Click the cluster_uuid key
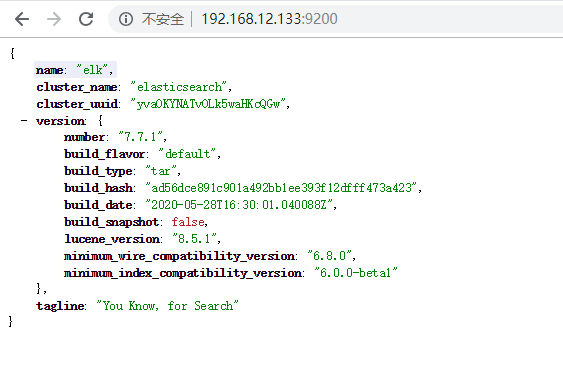This screenshot has width=563, height=387. coord(77,104)
